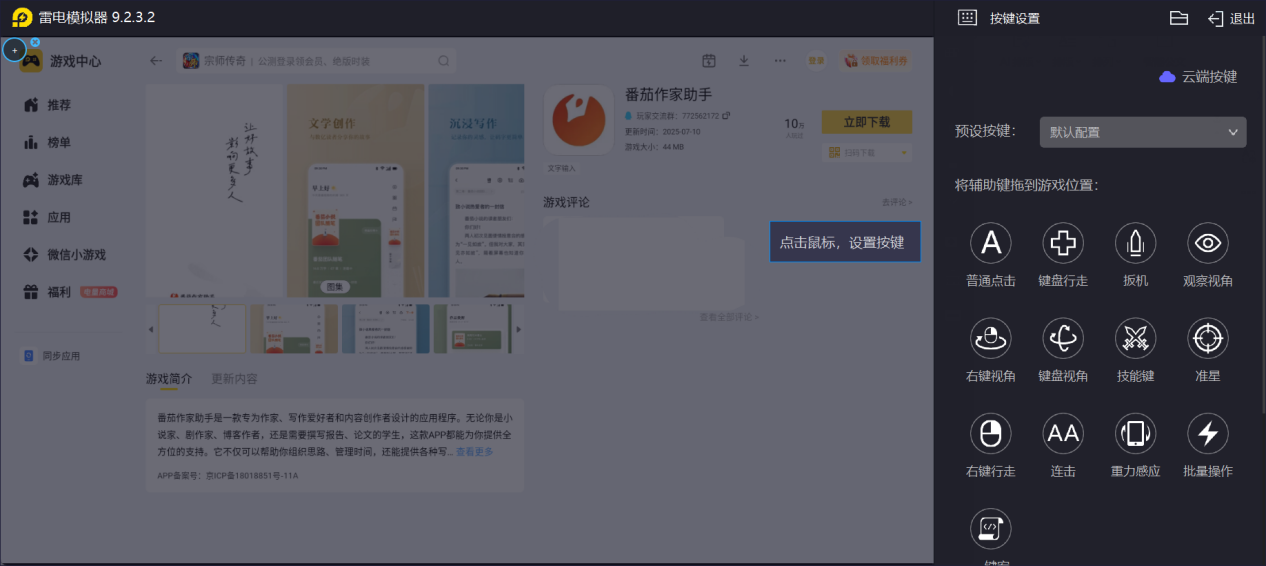Click the search field in game center

tap(316, 61)
